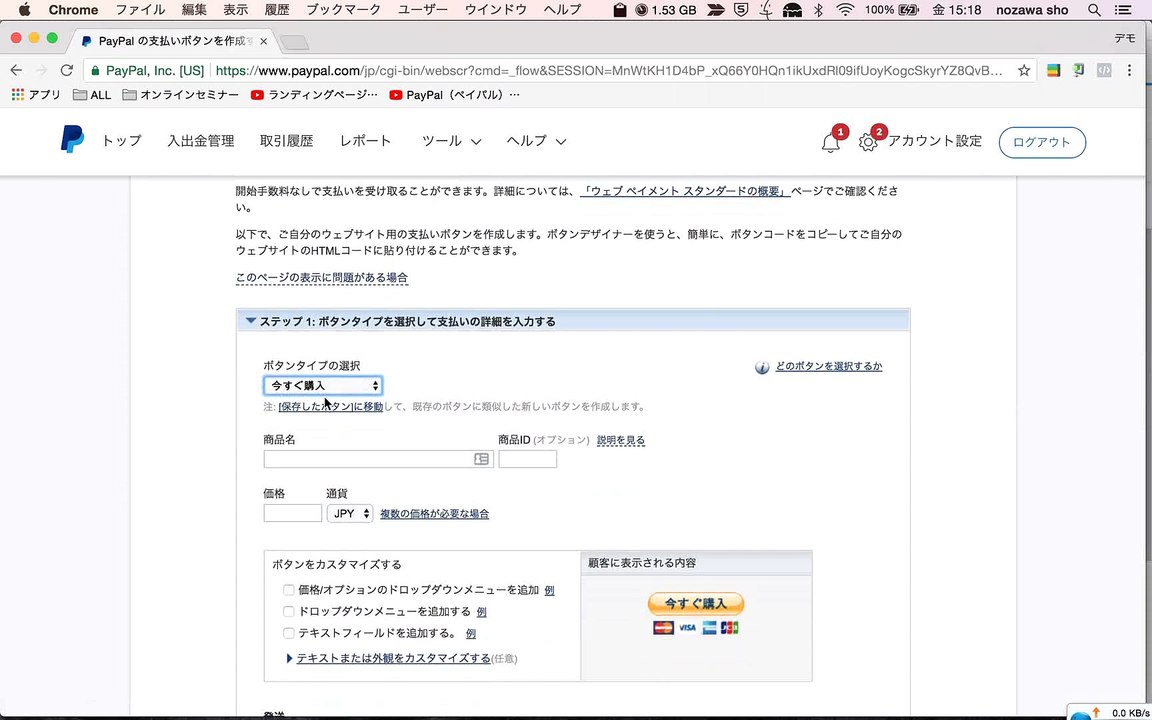Image resolution: width=1152 pixels, height=720 pixels.
Task: Open 取引履歴 navigation item
Action: click(287, 141)
